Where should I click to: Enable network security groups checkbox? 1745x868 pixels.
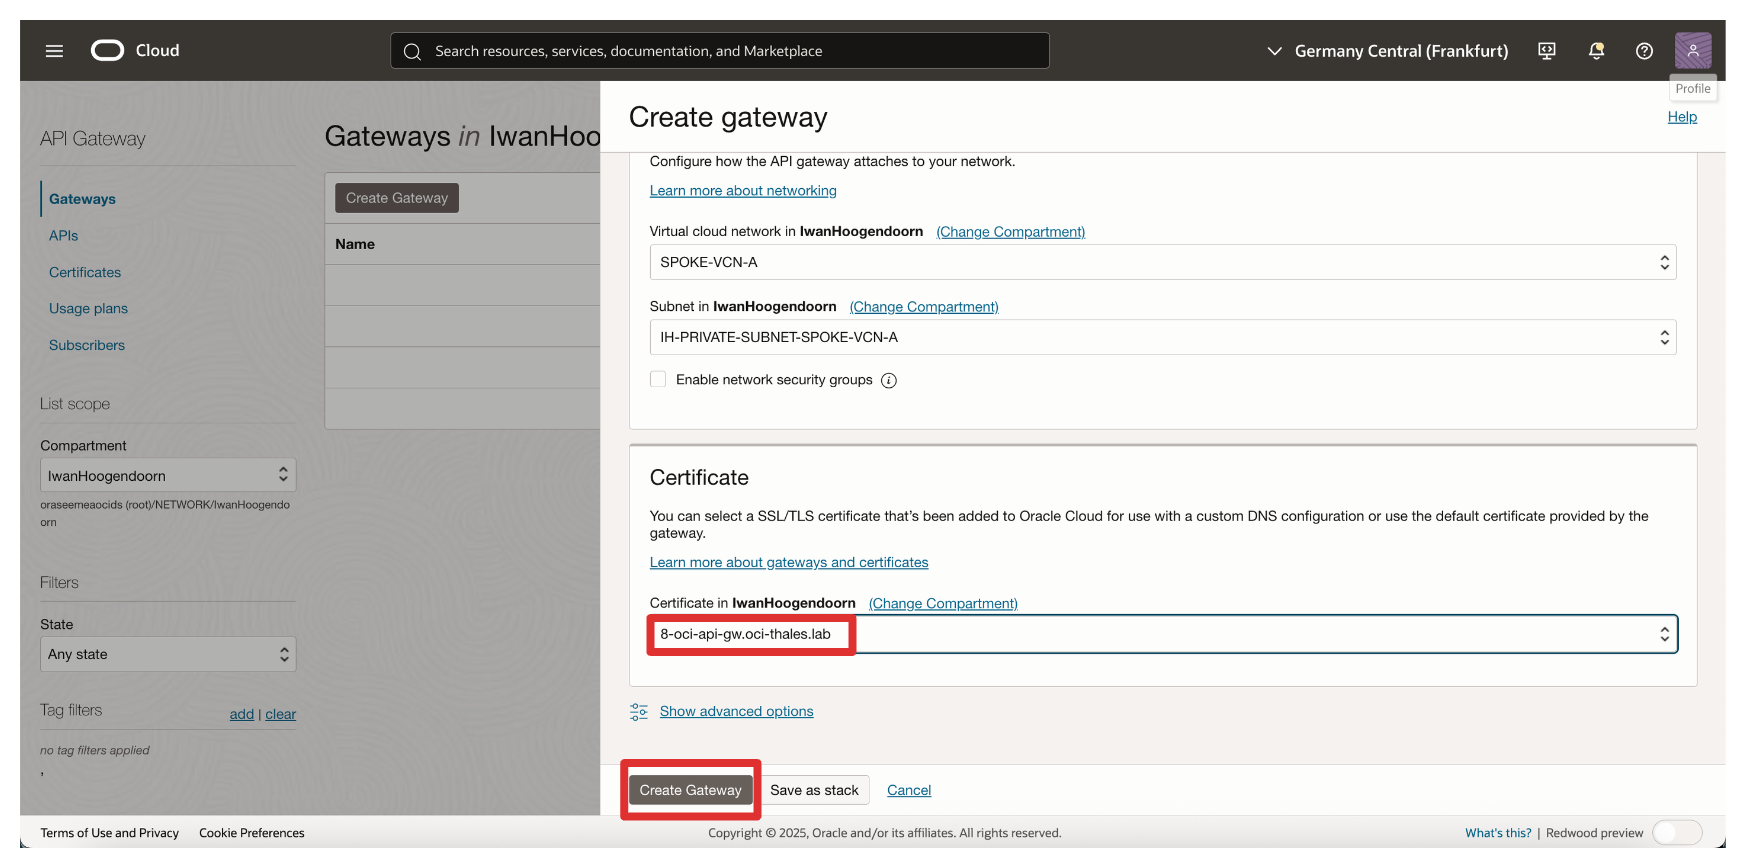click(658, 380)
